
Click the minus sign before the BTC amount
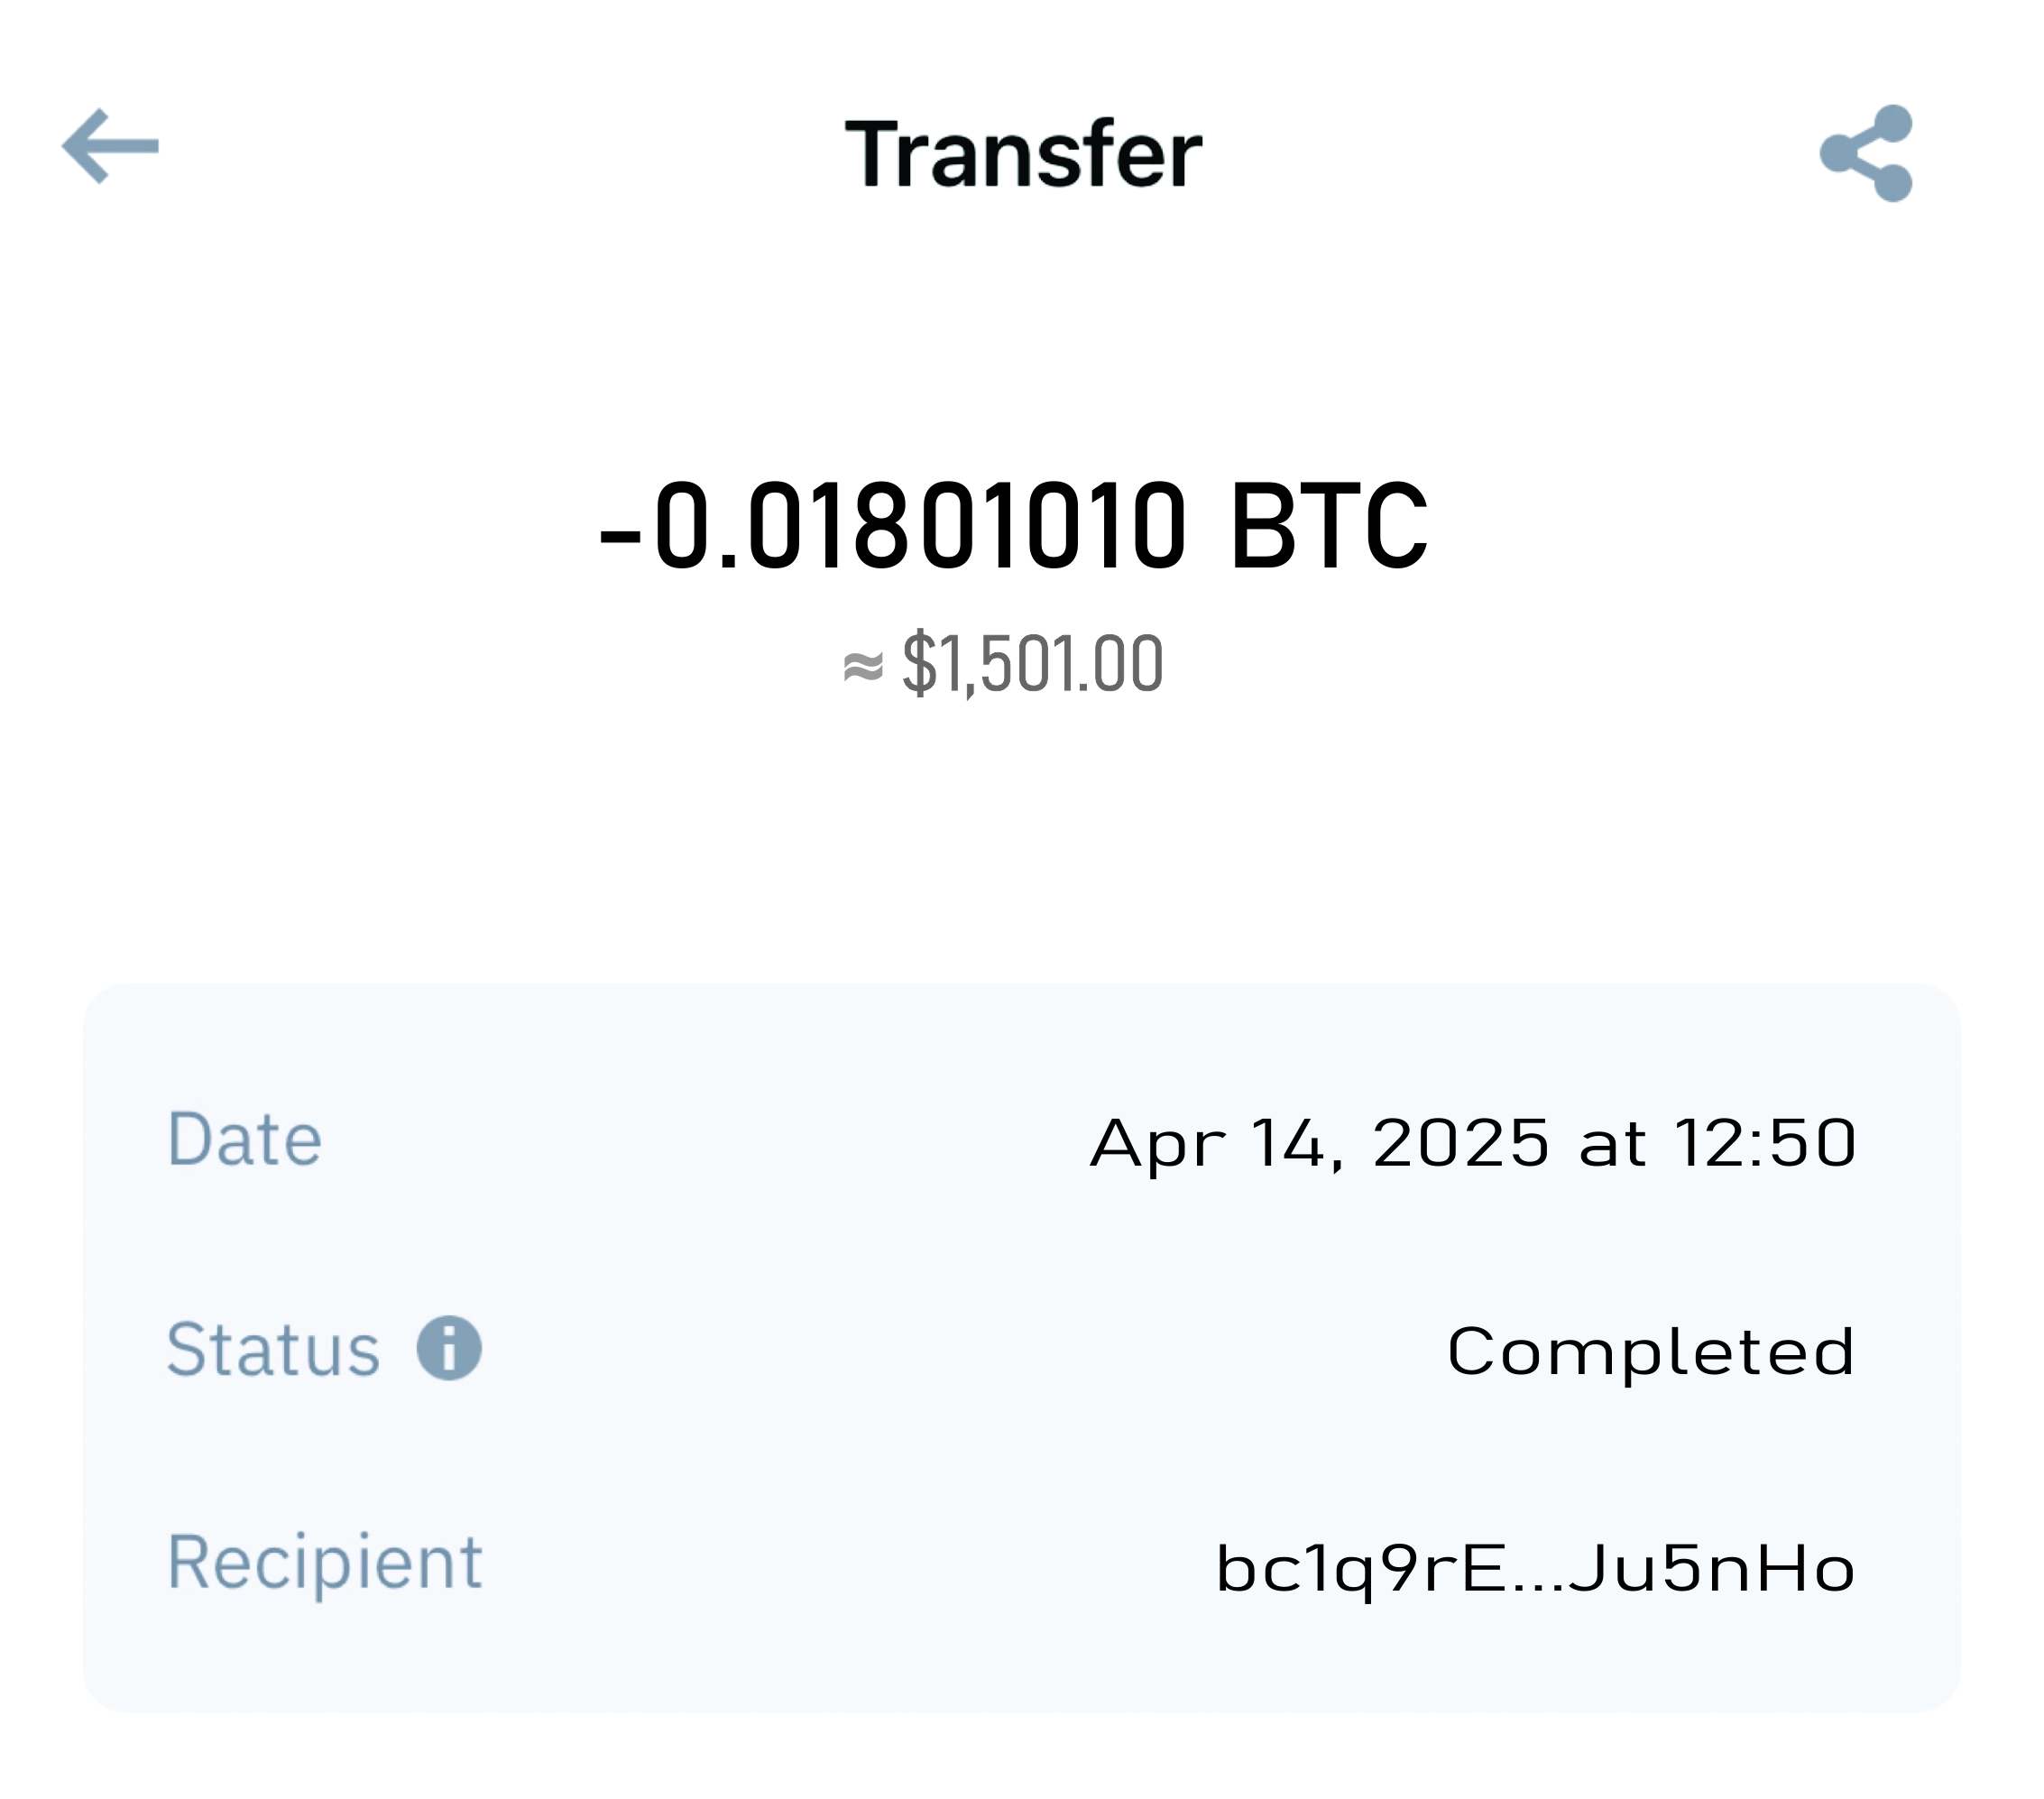[x=619, y=540]
